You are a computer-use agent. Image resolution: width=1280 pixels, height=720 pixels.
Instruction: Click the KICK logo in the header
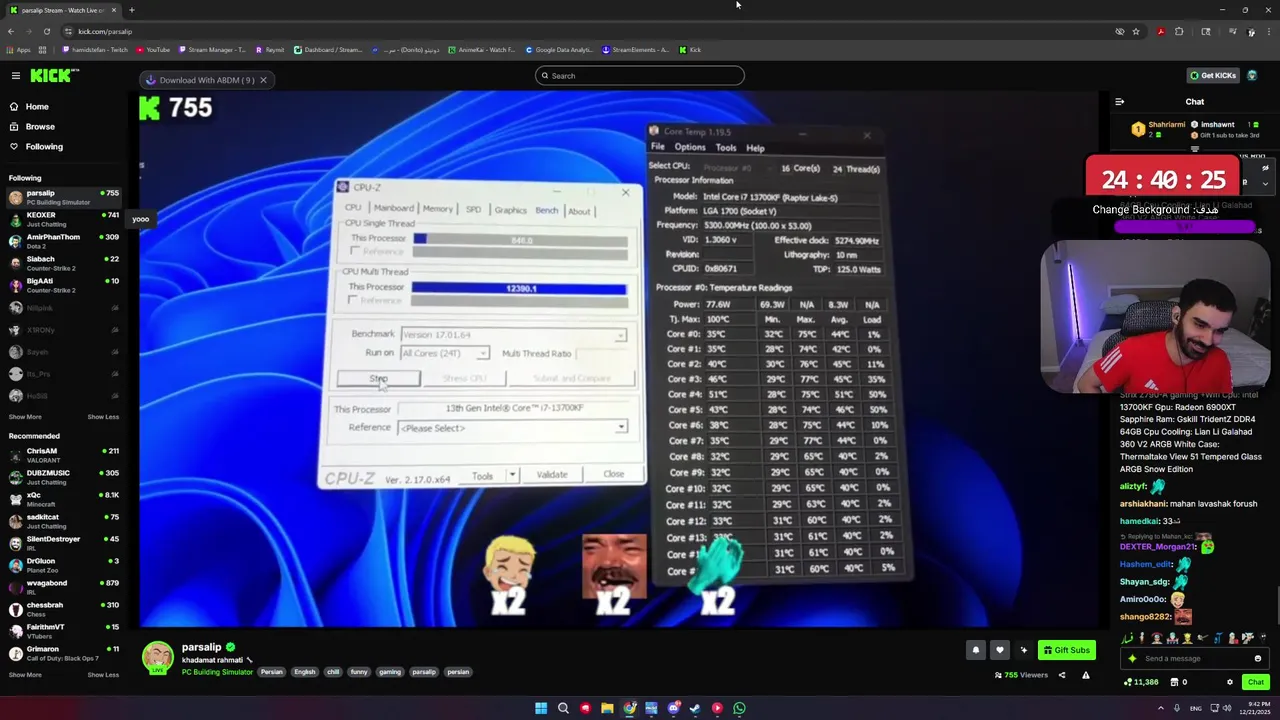50,76
